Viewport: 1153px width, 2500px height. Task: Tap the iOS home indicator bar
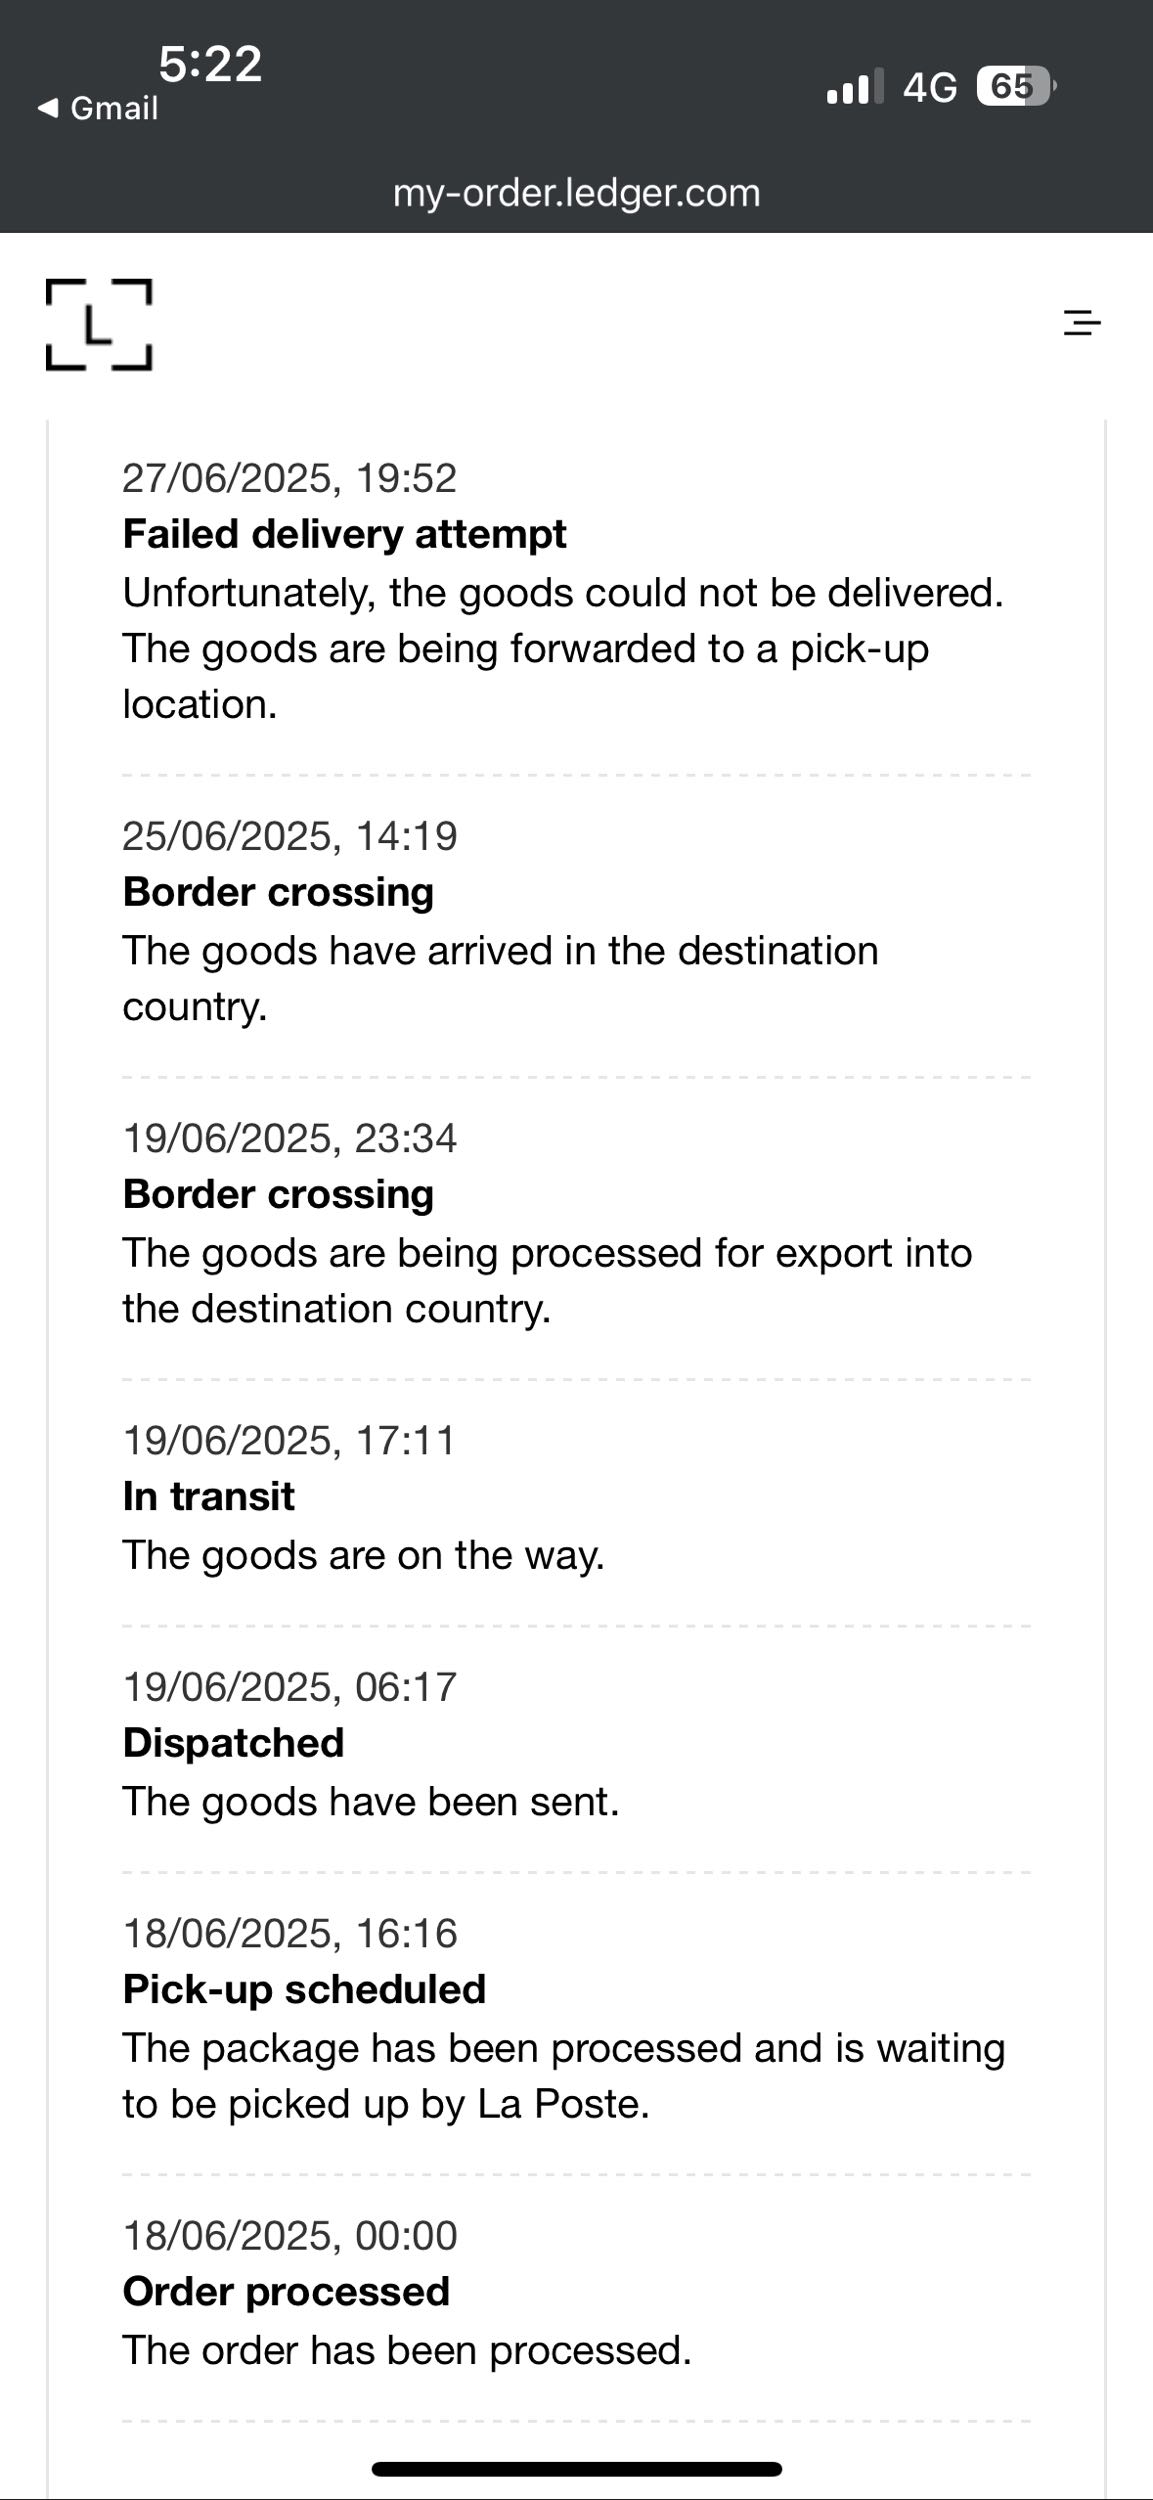tap(576, 2469)
